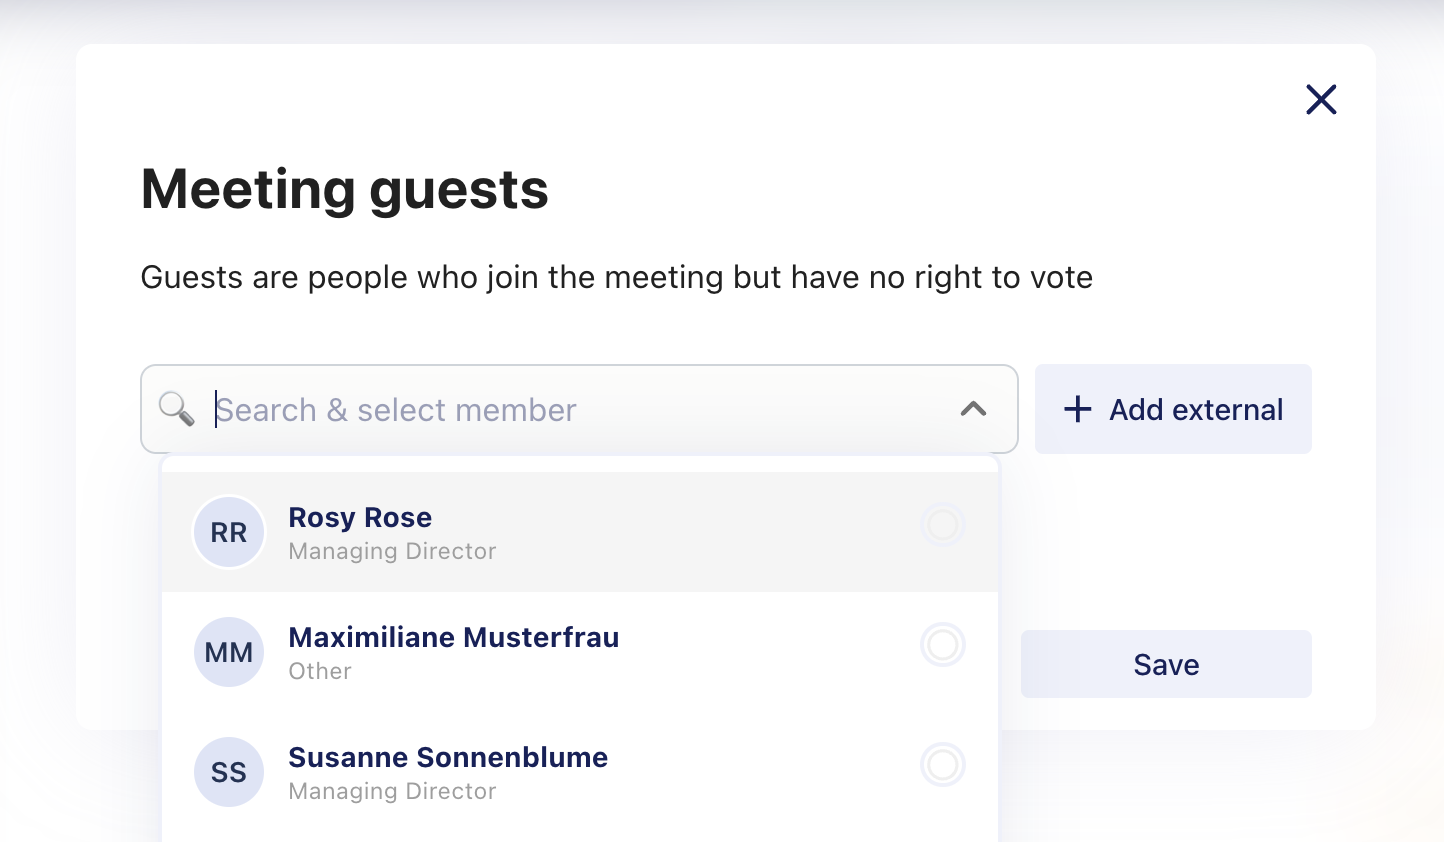The width and height of the screenshot is (1444, 842).
Task: Click the magnifying glass search icon
Action: 177,409
